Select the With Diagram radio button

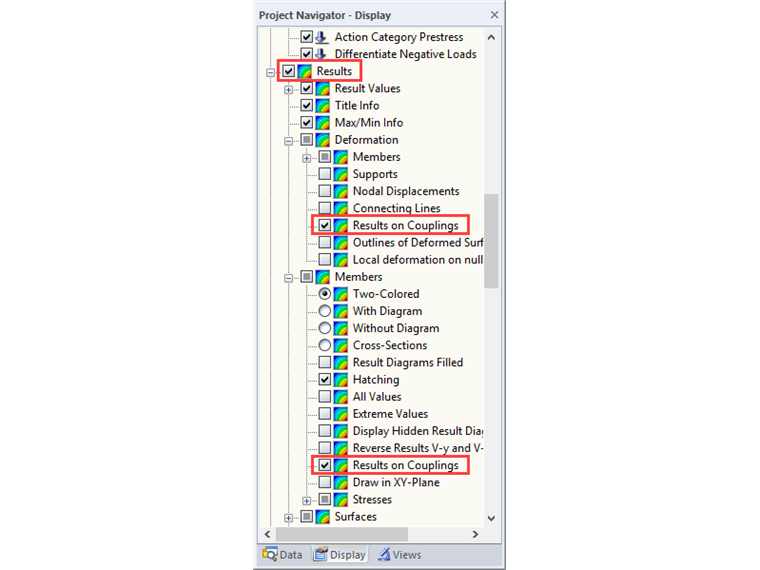click(x=325, y=311)
